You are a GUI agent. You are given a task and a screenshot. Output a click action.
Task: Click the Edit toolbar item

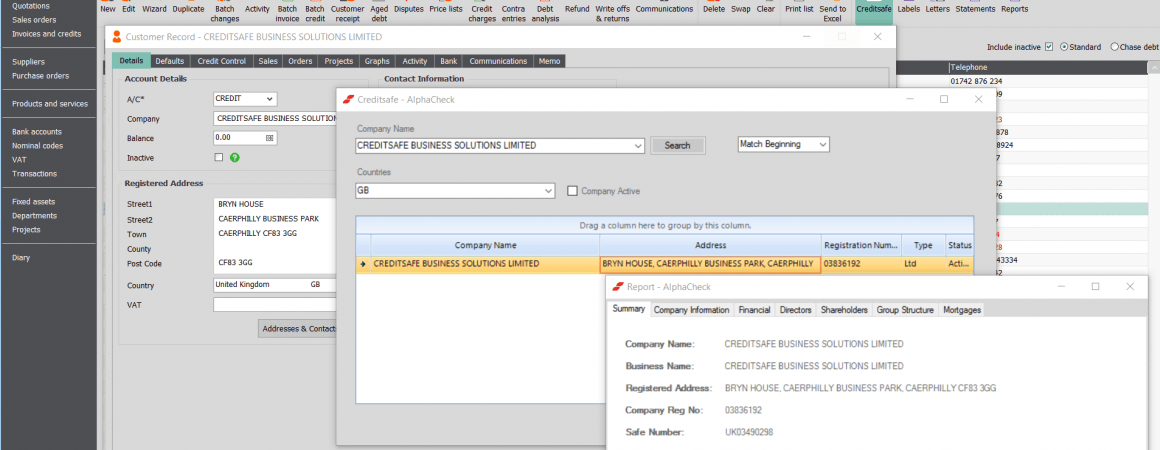pos(129,10)
